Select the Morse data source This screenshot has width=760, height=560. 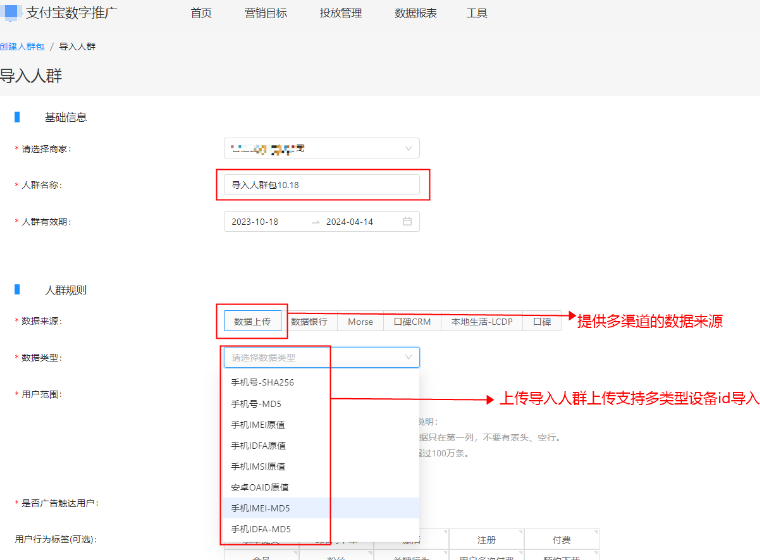coord(360,321)
